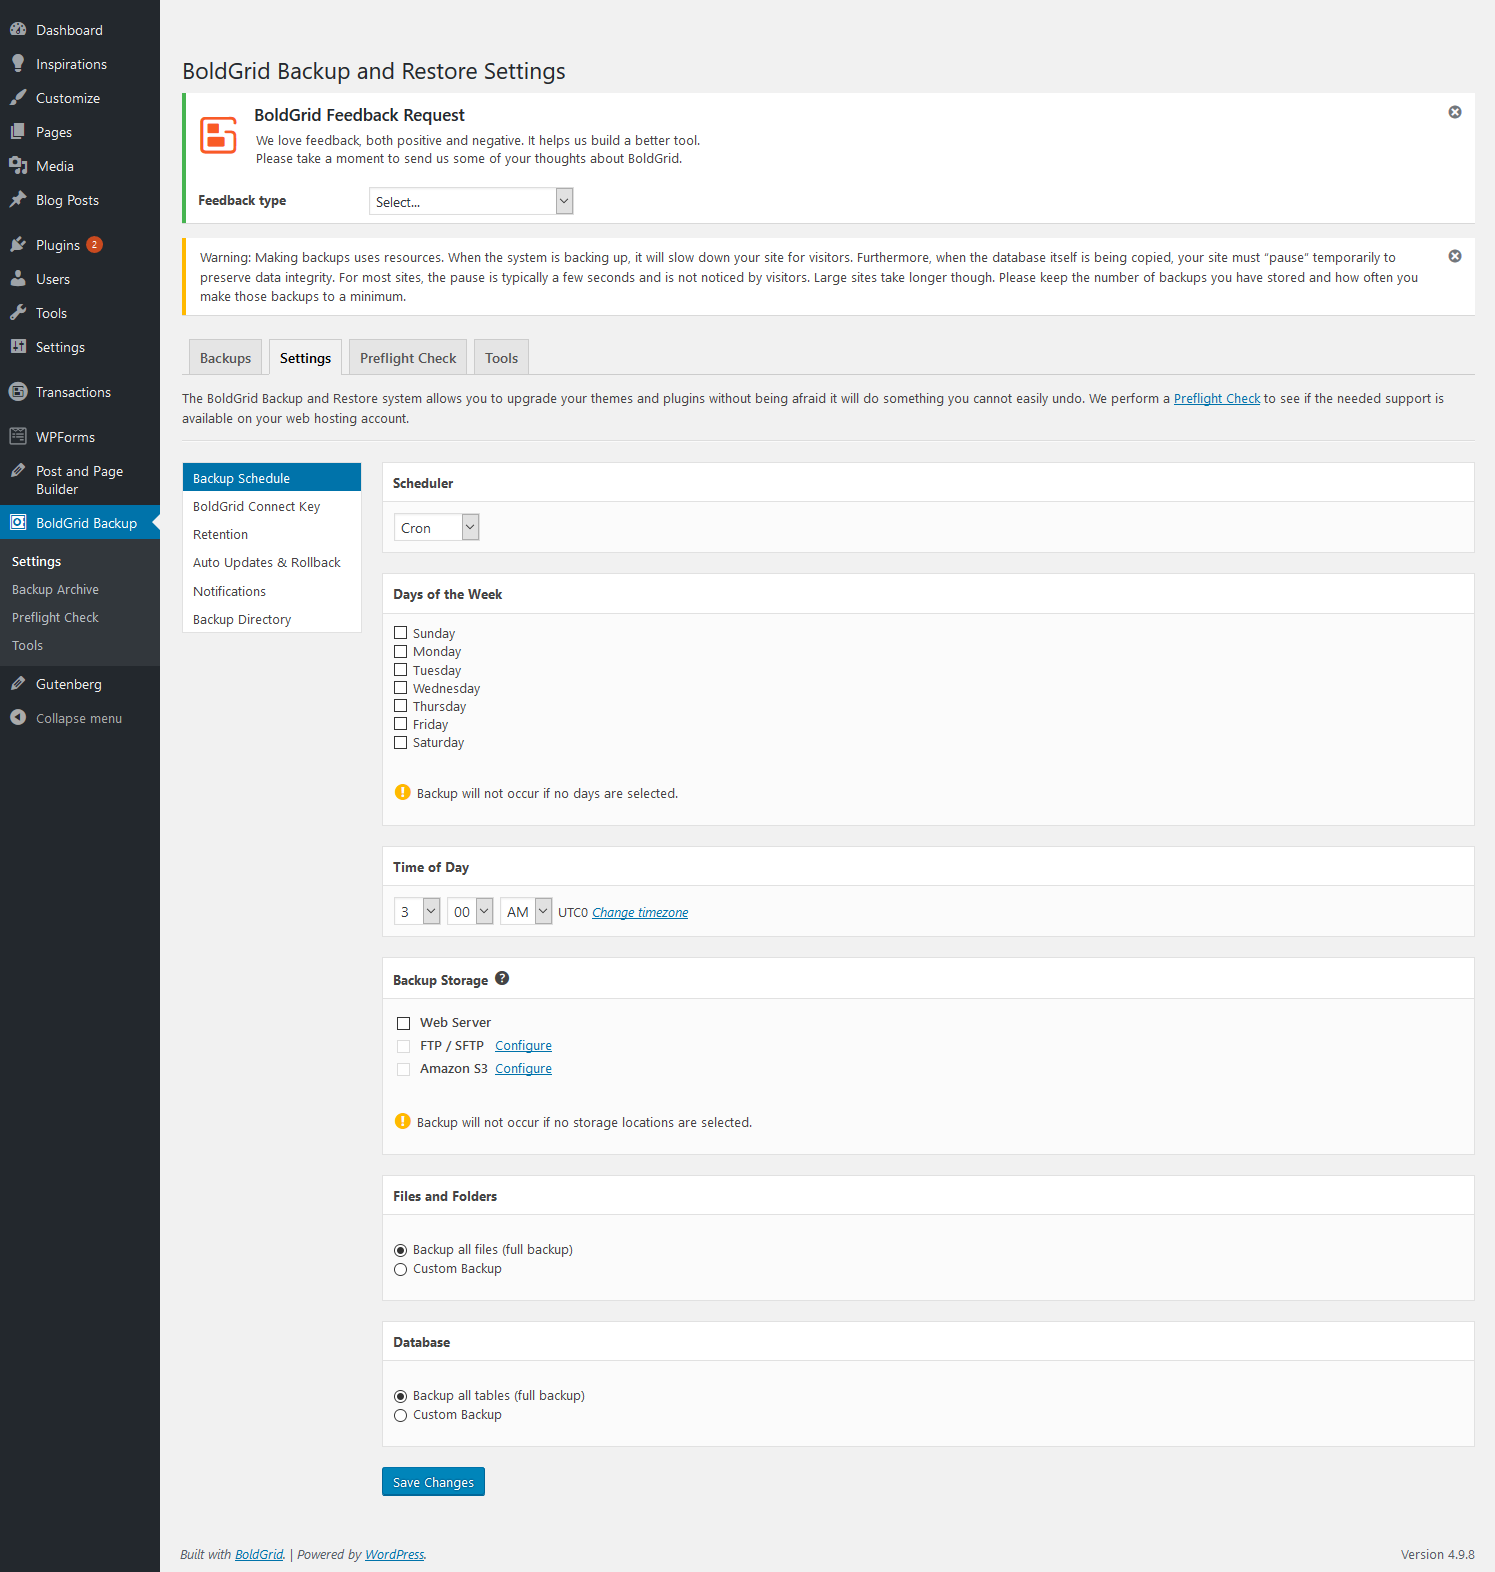Click the Blog Posts pin icon
1495x1572 pixels.
(x=18, y=200)
